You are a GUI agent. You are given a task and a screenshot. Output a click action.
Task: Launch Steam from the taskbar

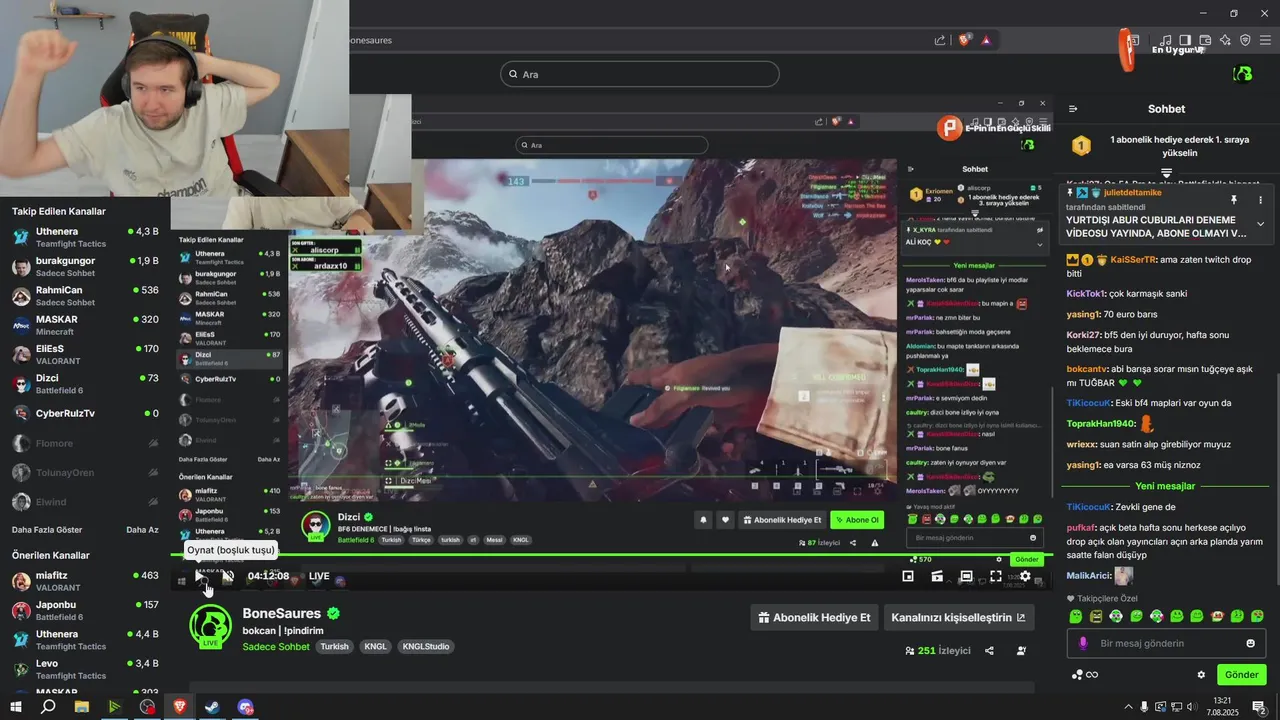point(212,707)
